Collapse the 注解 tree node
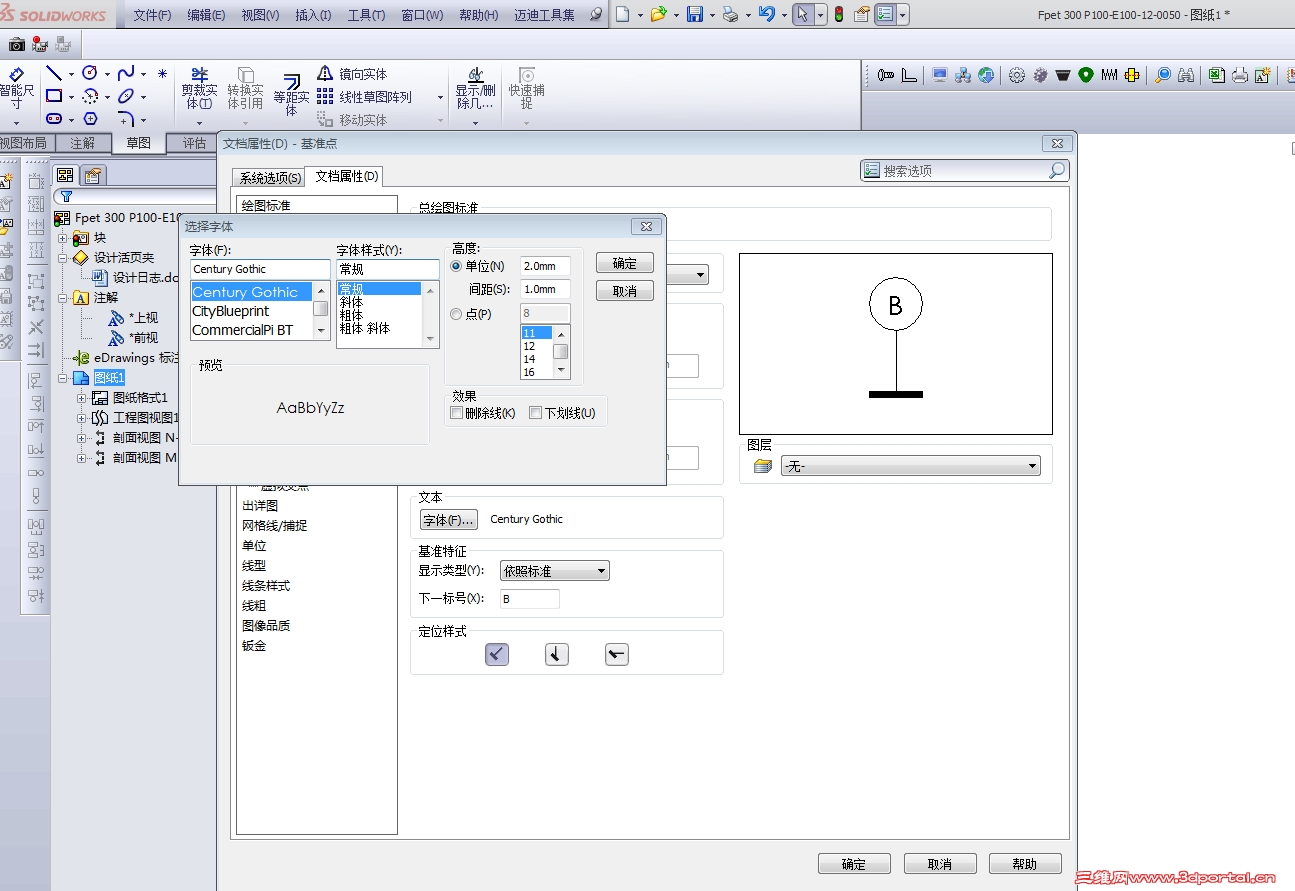This screenshot has height=891, width=1295. 64,298
